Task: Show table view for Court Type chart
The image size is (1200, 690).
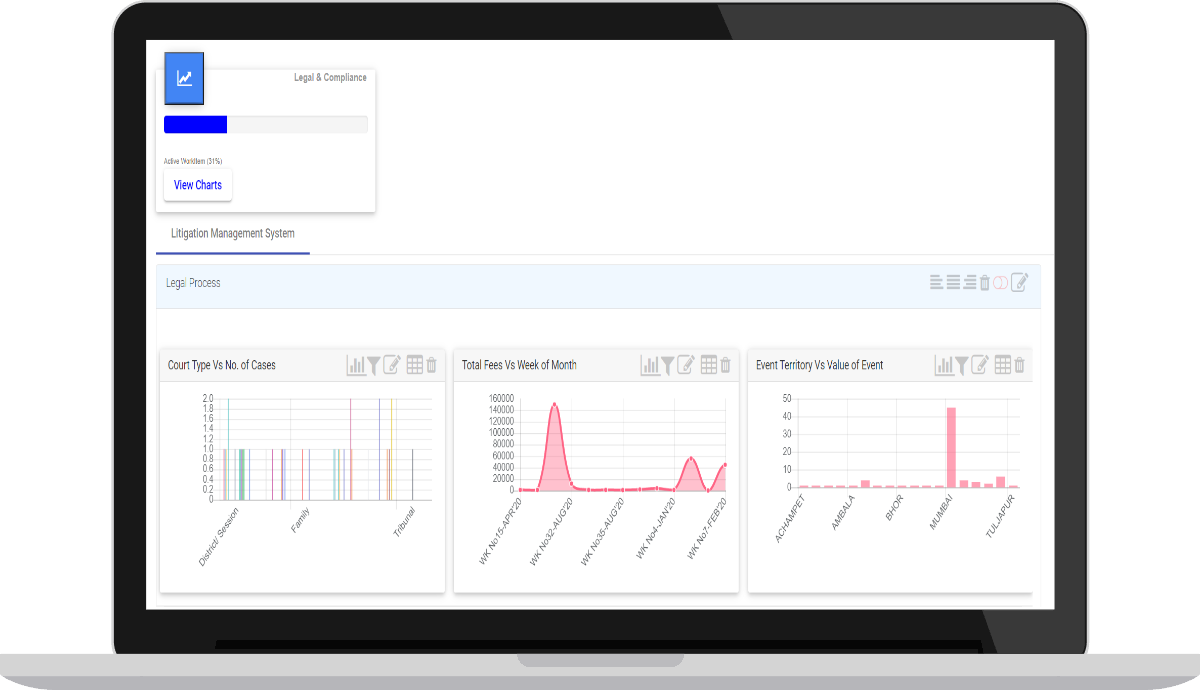Action: pyautogui.click(x=415, y=365)
